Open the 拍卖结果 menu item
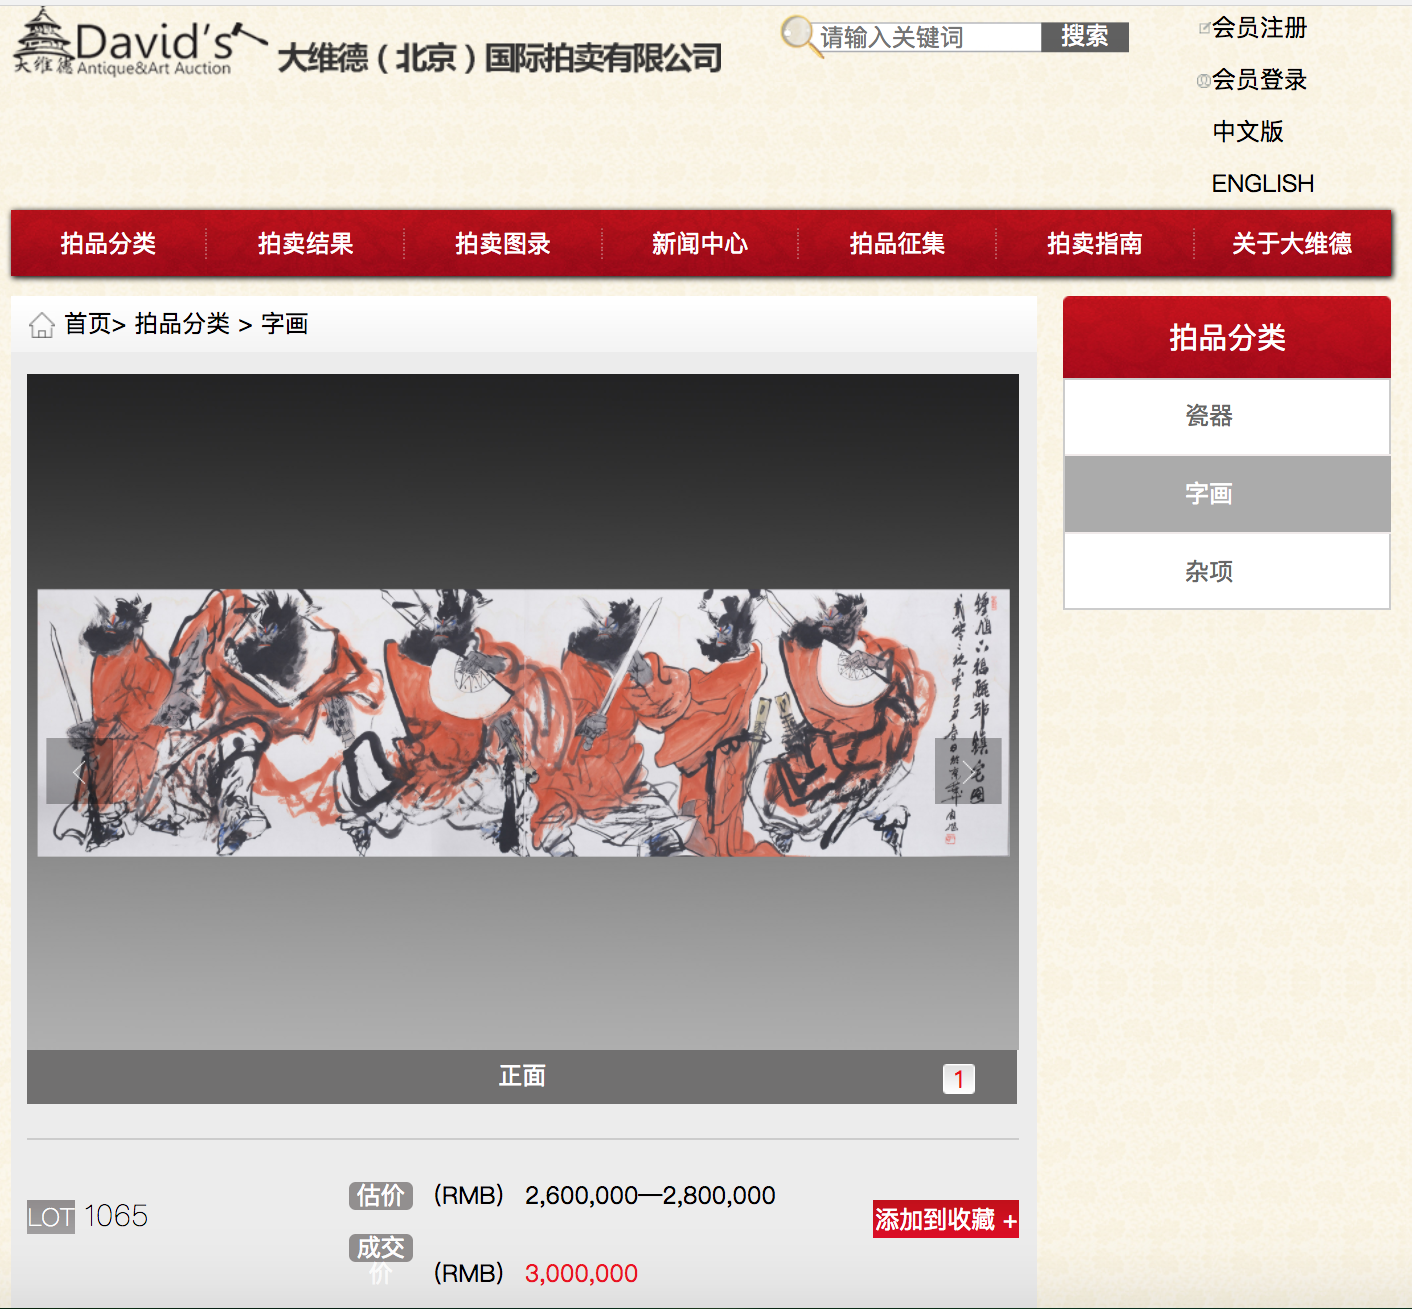 coord(305,244)
